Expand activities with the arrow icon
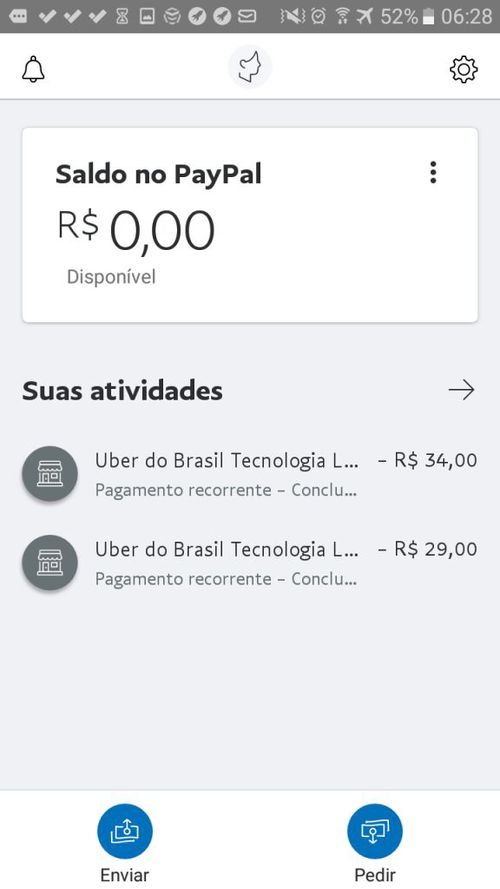The height and width of the screenshot is (889, 500). 461,390
